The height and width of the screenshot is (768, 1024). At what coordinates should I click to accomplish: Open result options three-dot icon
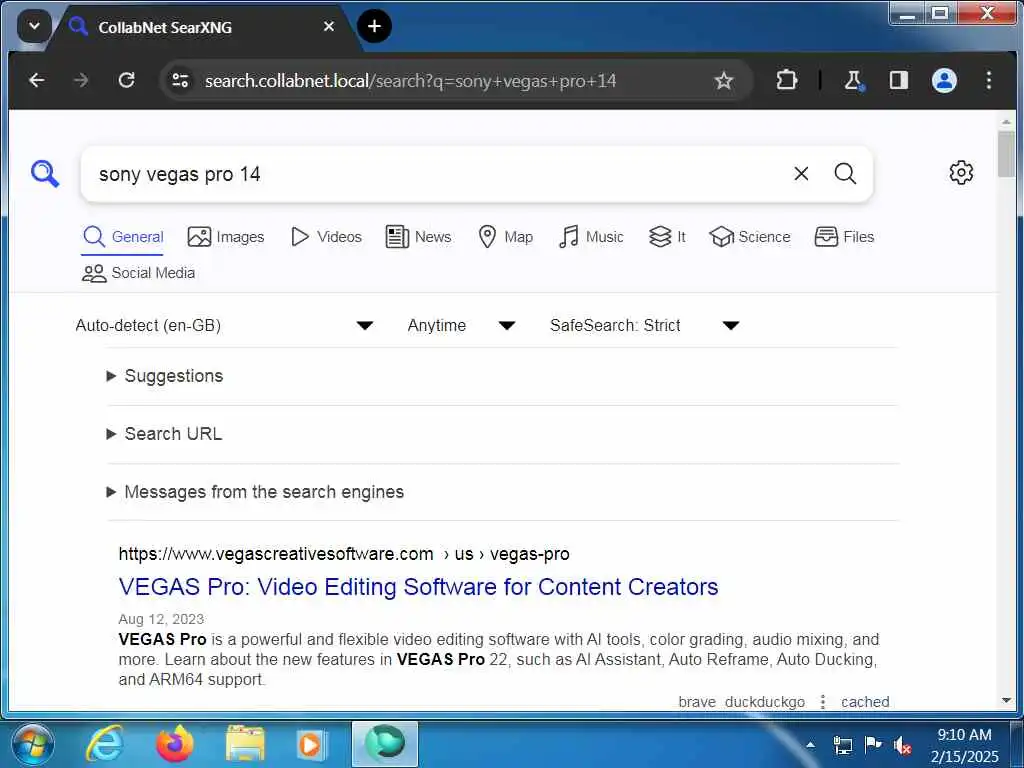(x=823, y=702)
